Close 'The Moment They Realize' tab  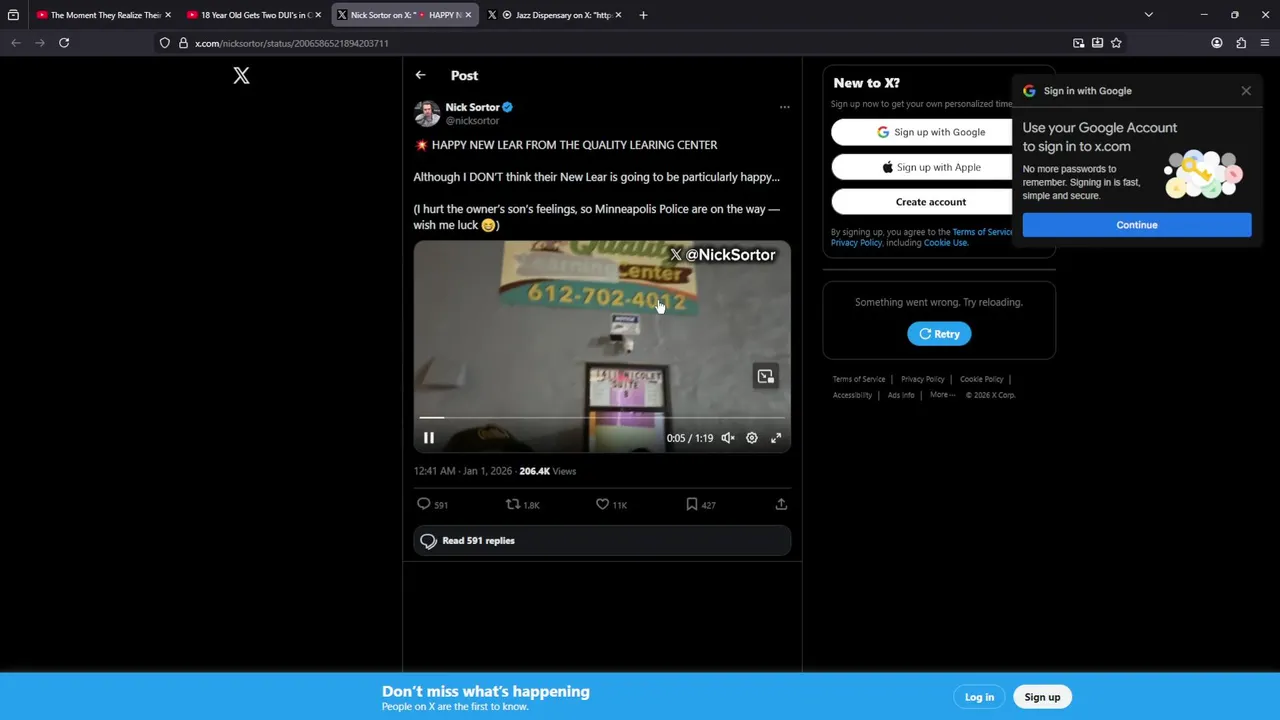click(168, 15)
